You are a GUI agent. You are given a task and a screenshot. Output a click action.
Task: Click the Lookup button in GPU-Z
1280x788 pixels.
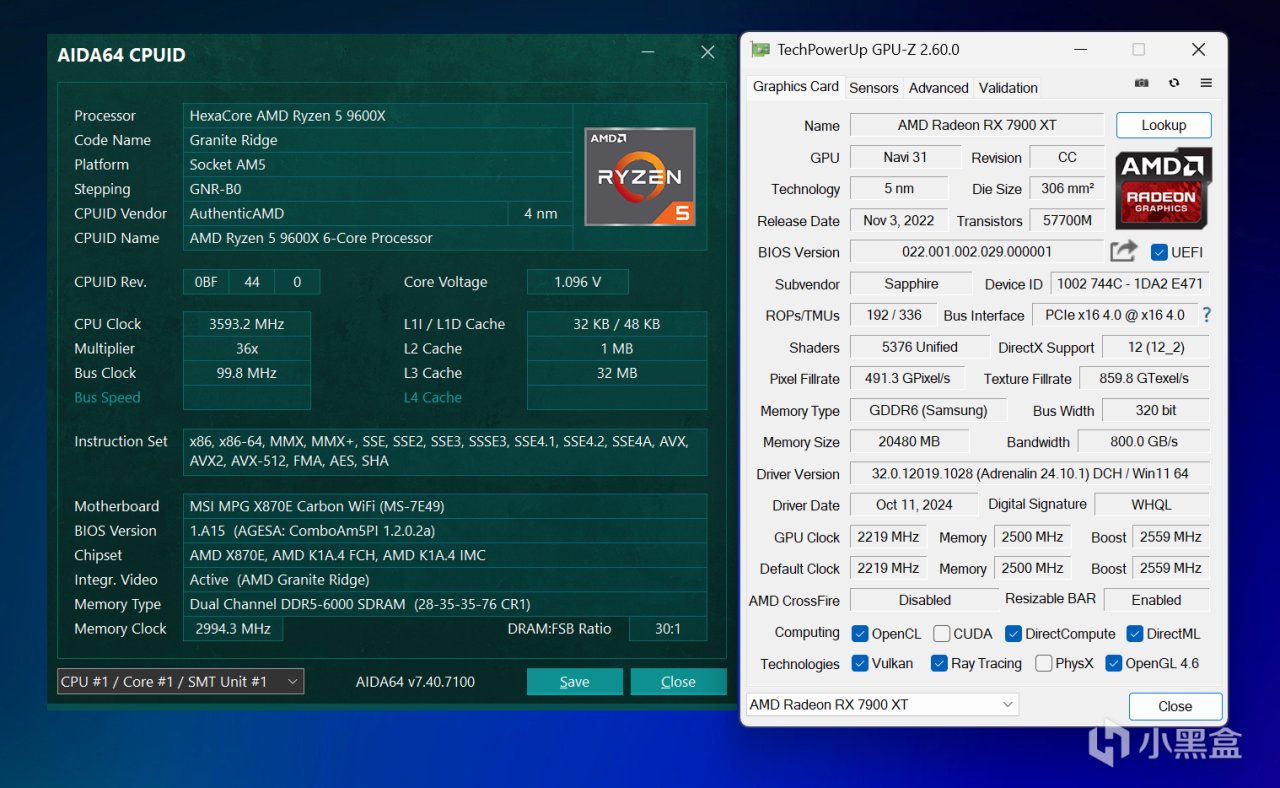[1164, 125]
